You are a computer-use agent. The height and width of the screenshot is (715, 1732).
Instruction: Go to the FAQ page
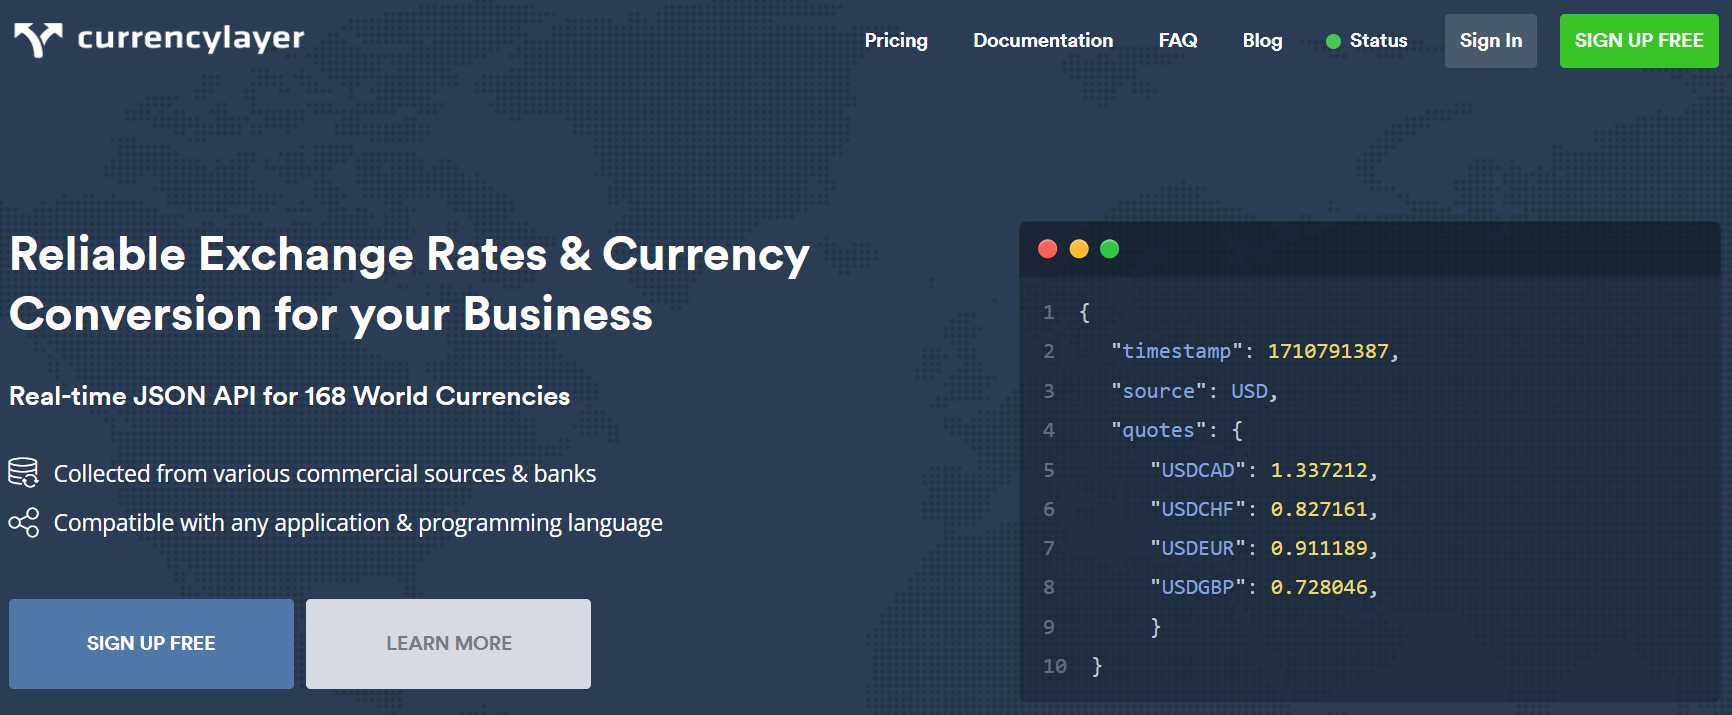[x=1178, y=40]
